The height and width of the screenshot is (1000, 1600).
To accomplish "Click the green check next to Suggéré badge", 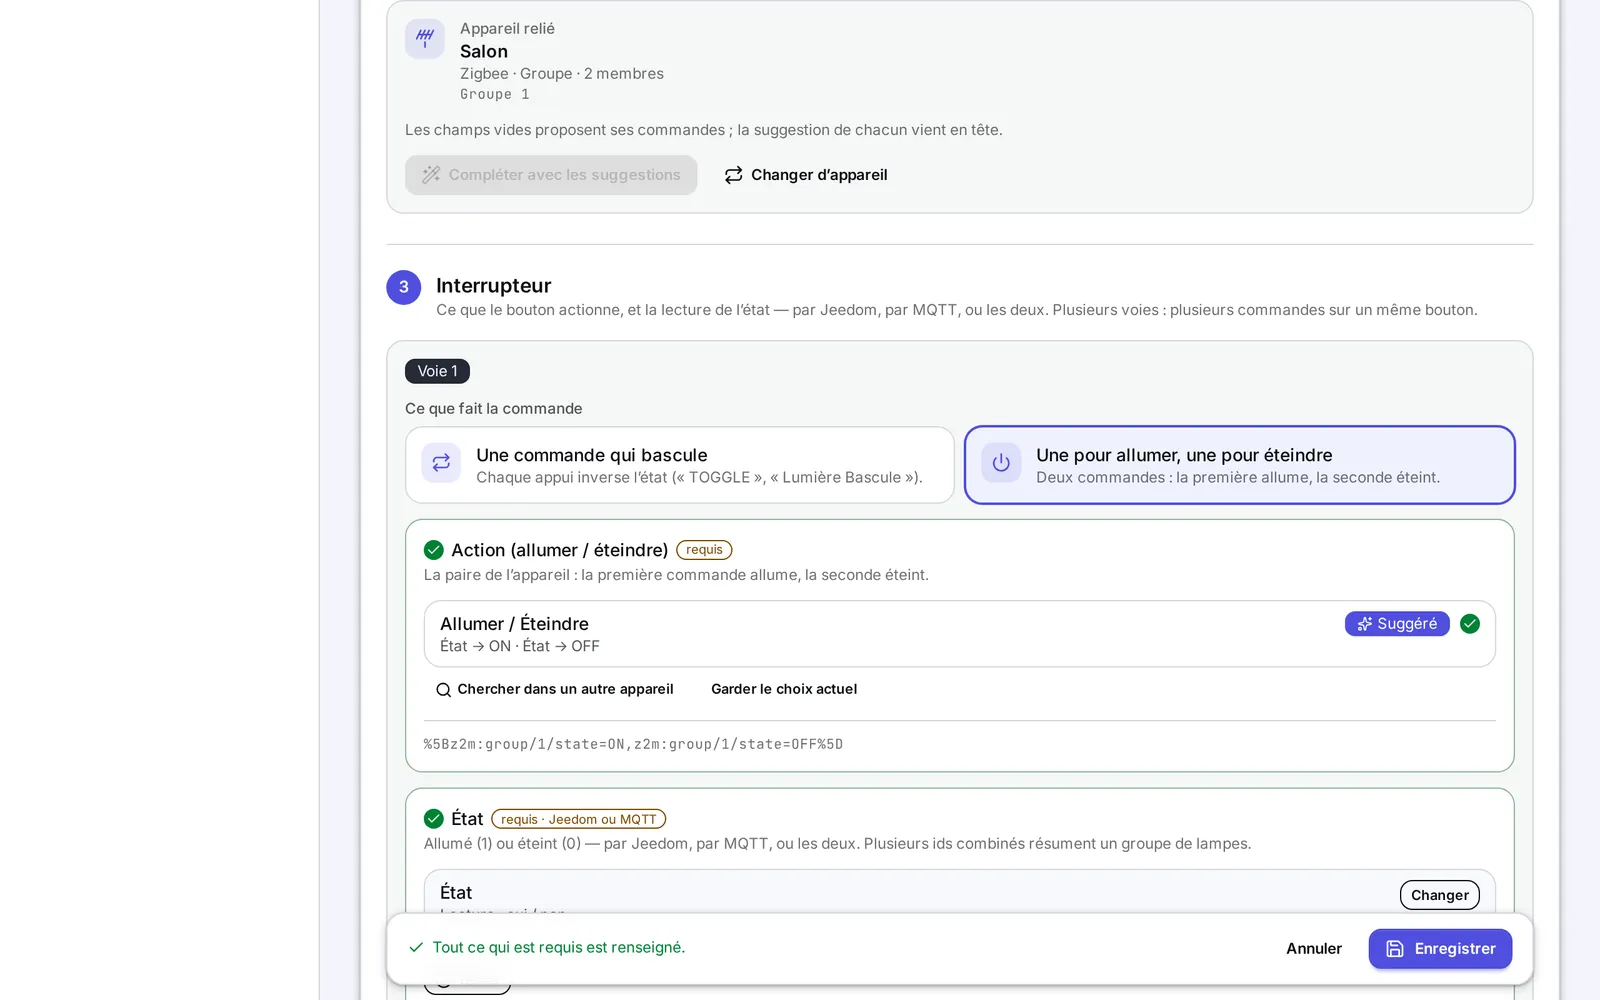I will 1470,624.
